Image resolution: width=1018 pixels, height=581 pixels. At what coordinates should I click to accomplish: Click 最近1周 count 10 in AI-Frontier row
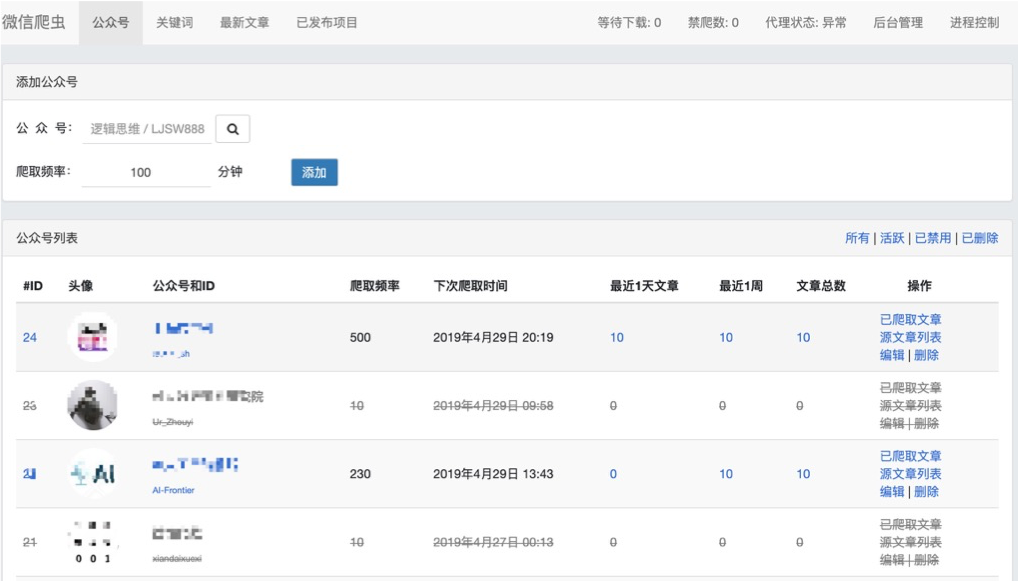726,474
